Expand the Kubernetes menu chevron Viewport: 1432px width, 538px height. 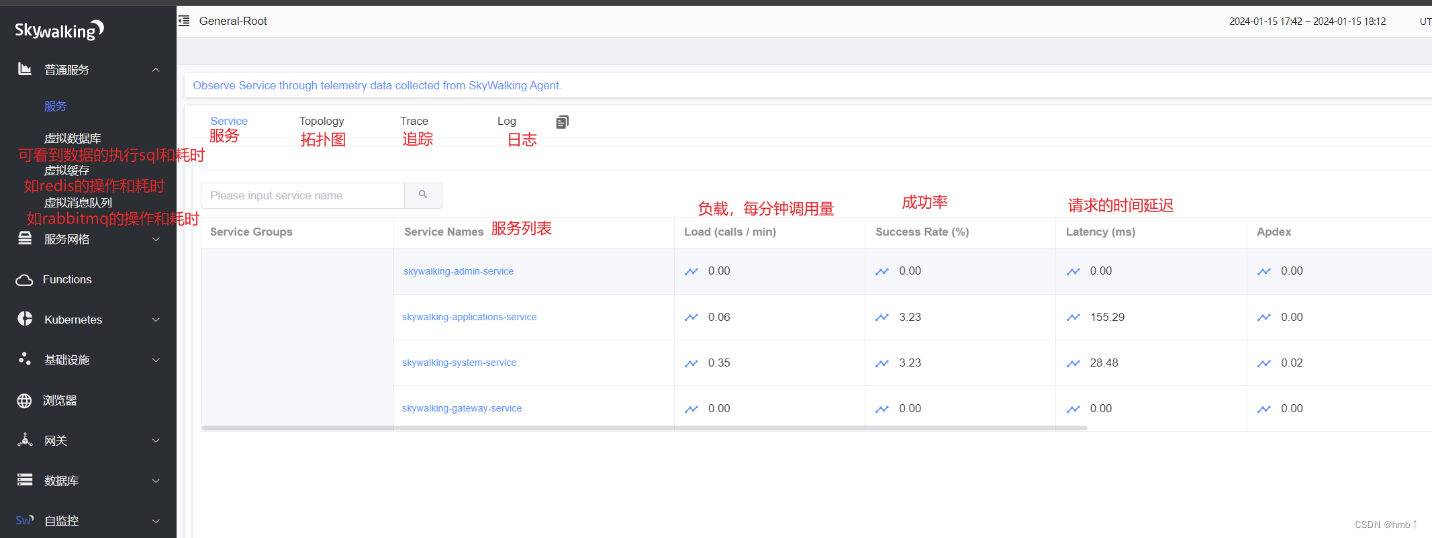[156, 320]
